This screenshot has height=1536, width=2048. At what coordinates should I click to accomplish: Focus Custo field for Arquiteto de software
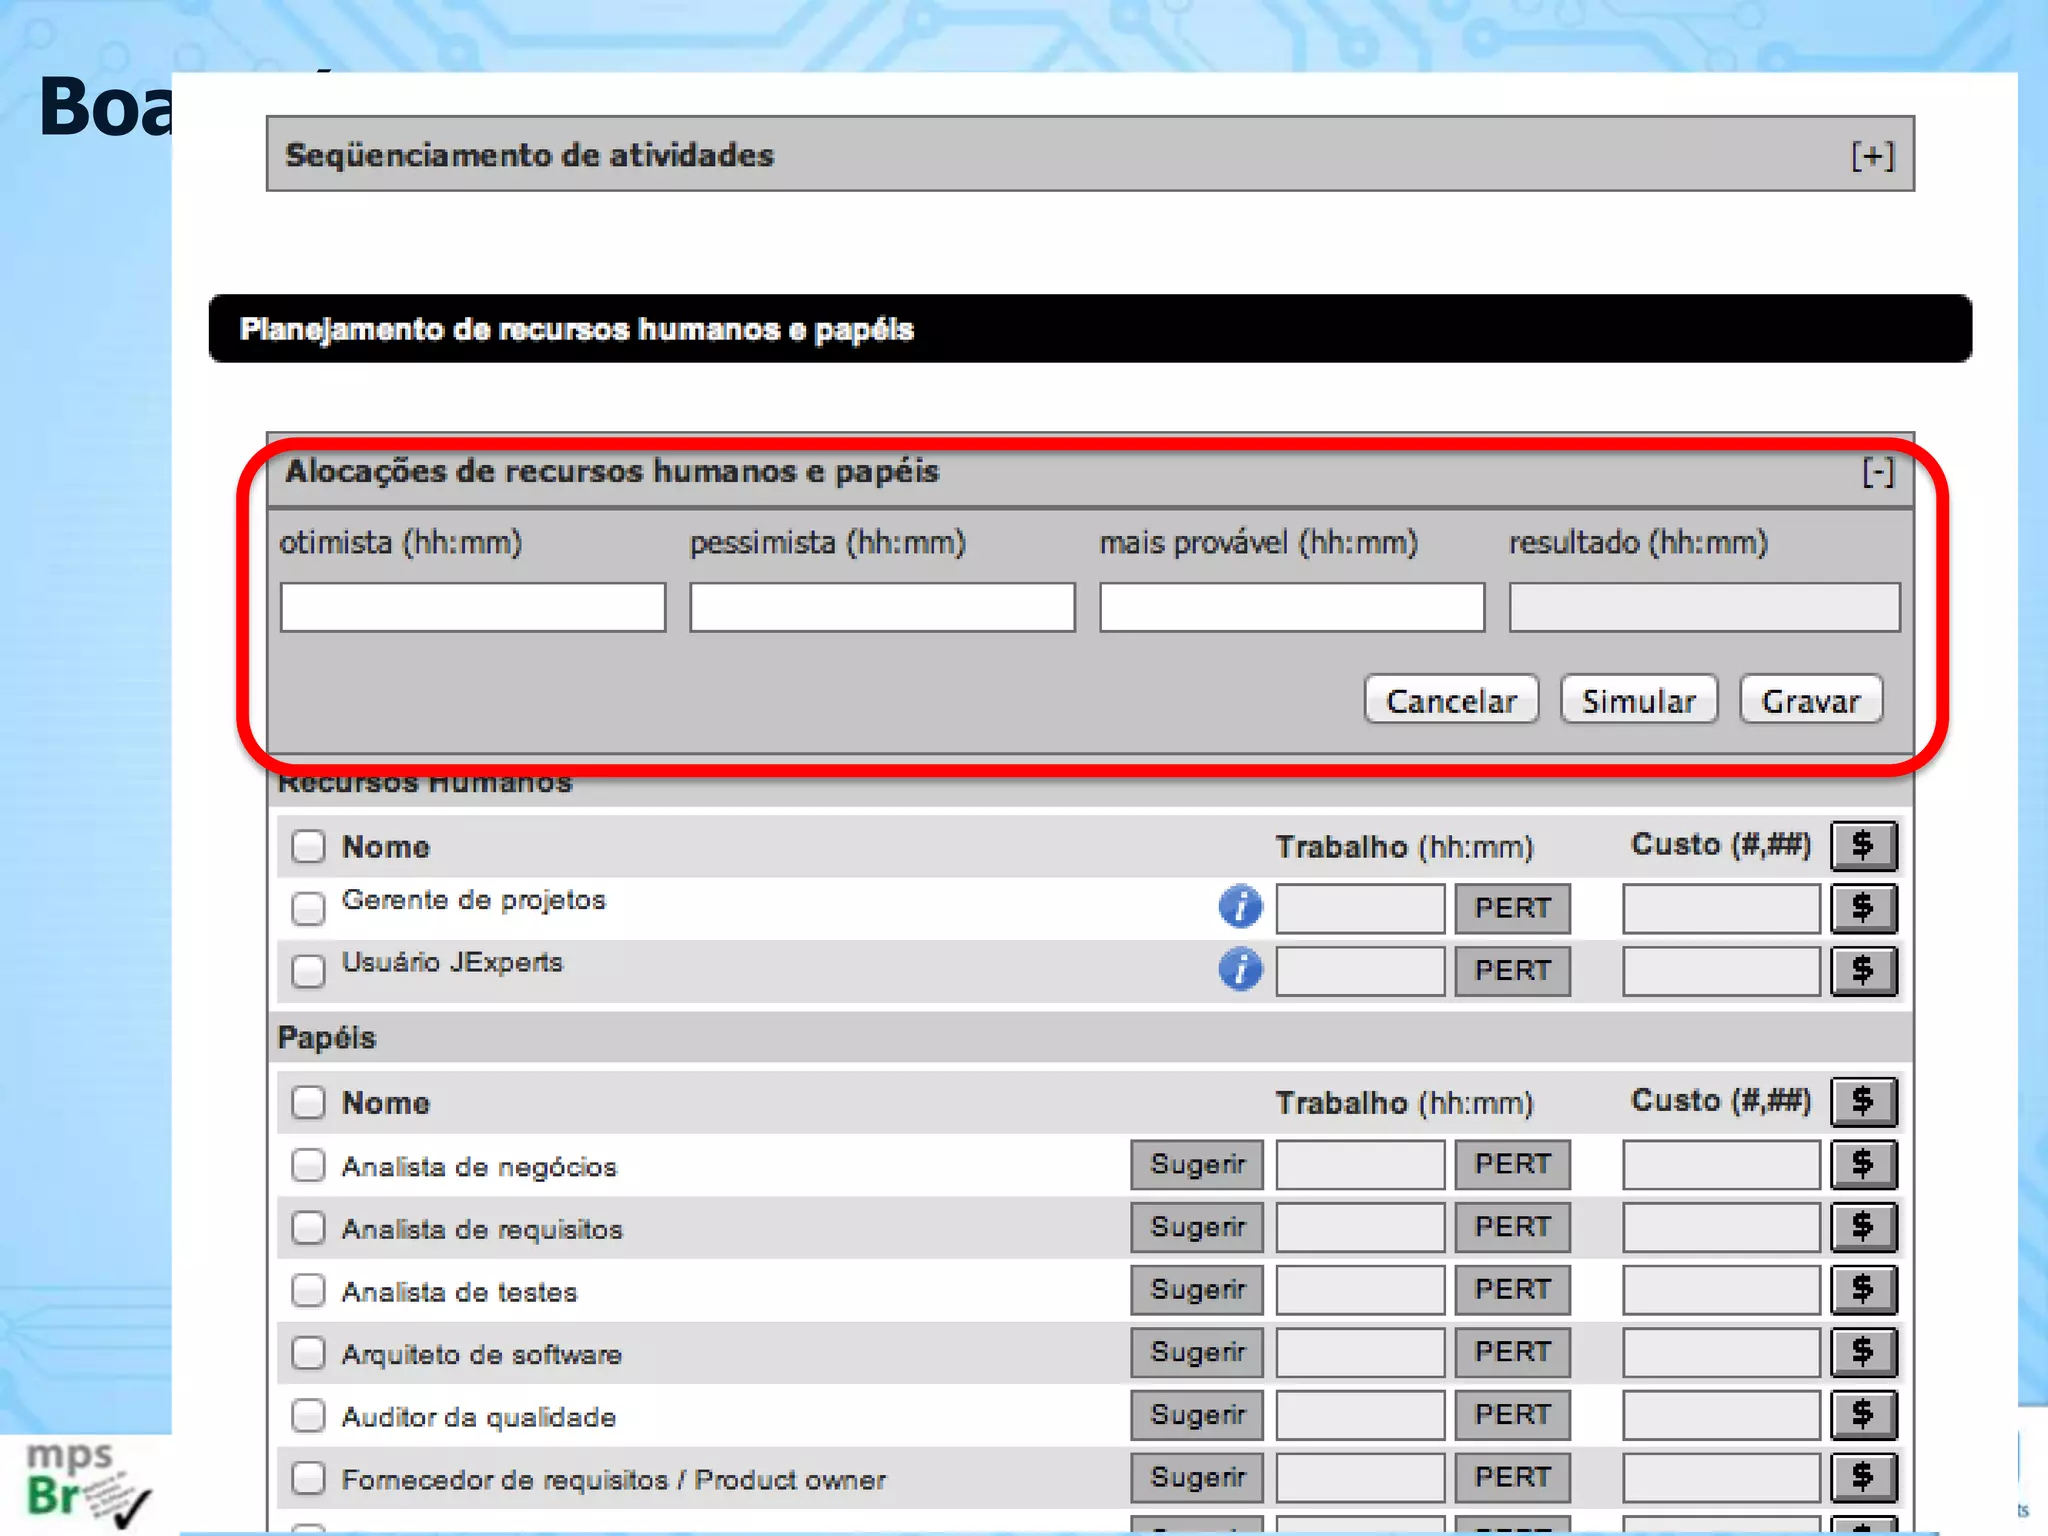coord(1721,1352)
